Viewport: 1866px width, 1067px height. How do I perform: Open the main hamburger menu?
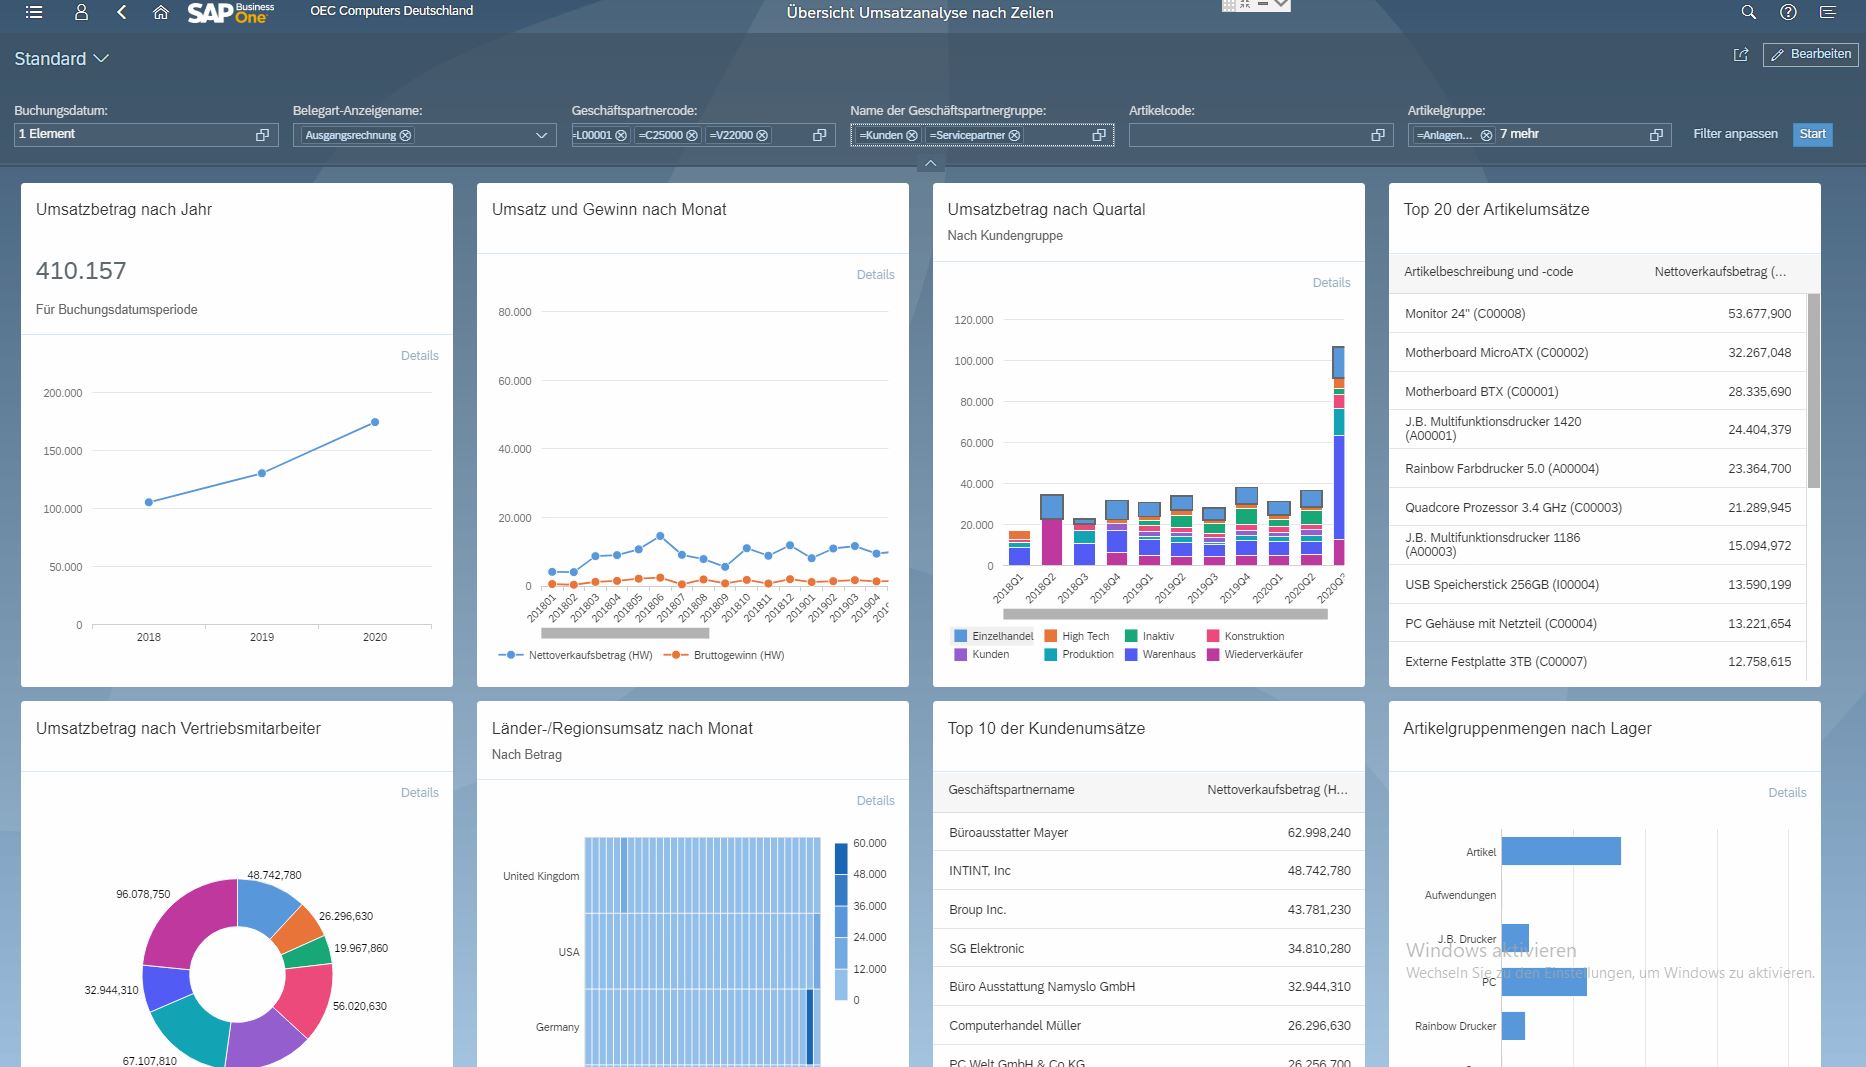(x=34, y=12)
